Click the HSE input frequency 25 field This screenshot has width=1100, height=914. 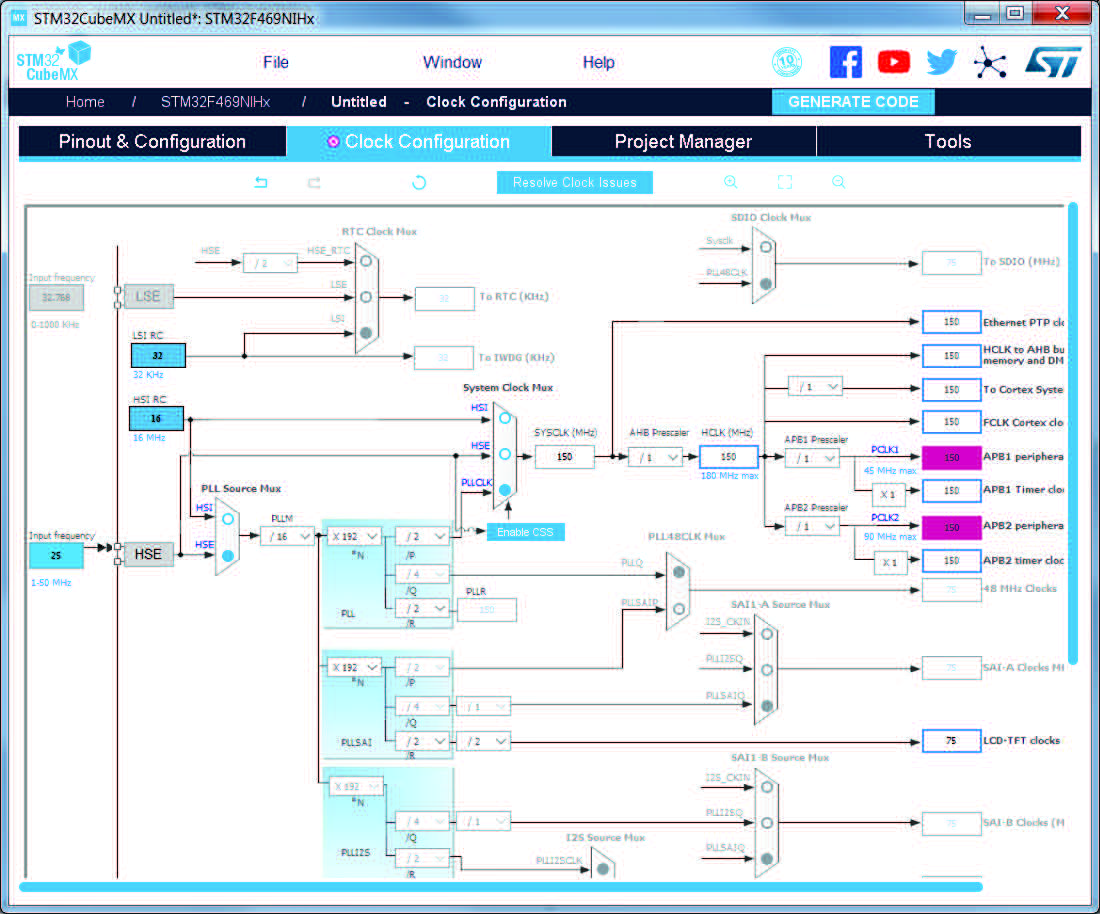pos(56,556)
